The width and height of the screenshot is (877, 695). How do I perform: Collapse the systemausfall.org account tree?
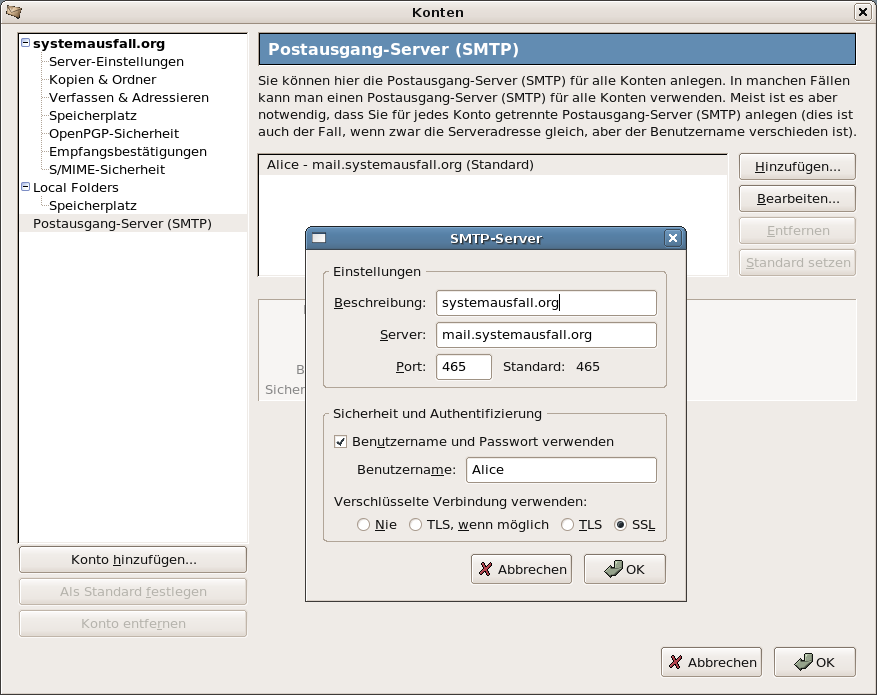pyautogui.click(x=25, y=42)
